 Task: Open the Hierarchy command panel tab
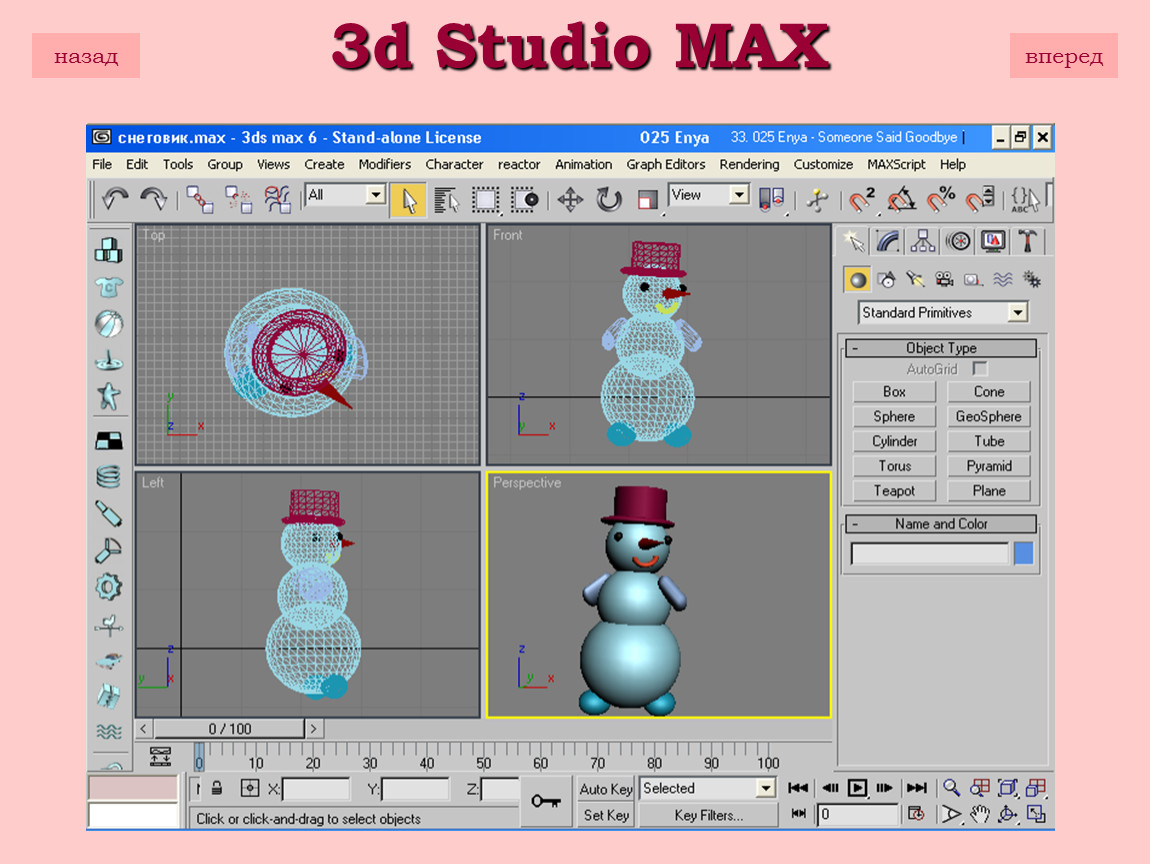923,241
